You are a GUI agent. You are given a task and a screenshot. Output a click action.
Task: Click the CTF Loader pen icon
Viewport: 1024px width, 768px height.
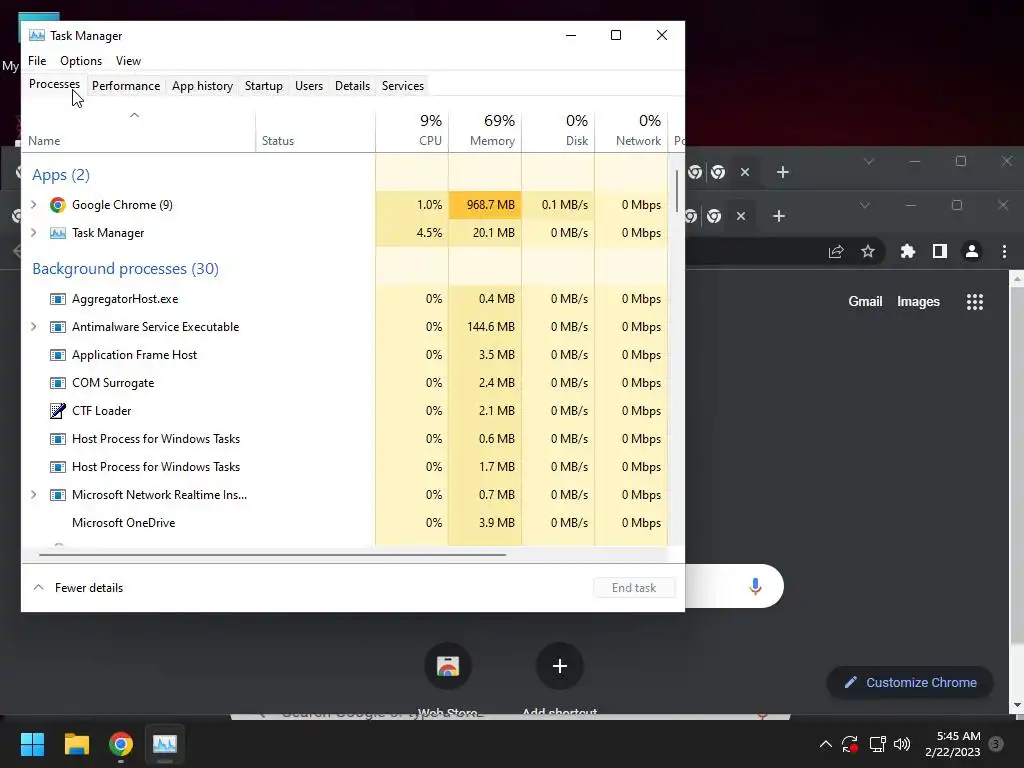click(57, 411)
